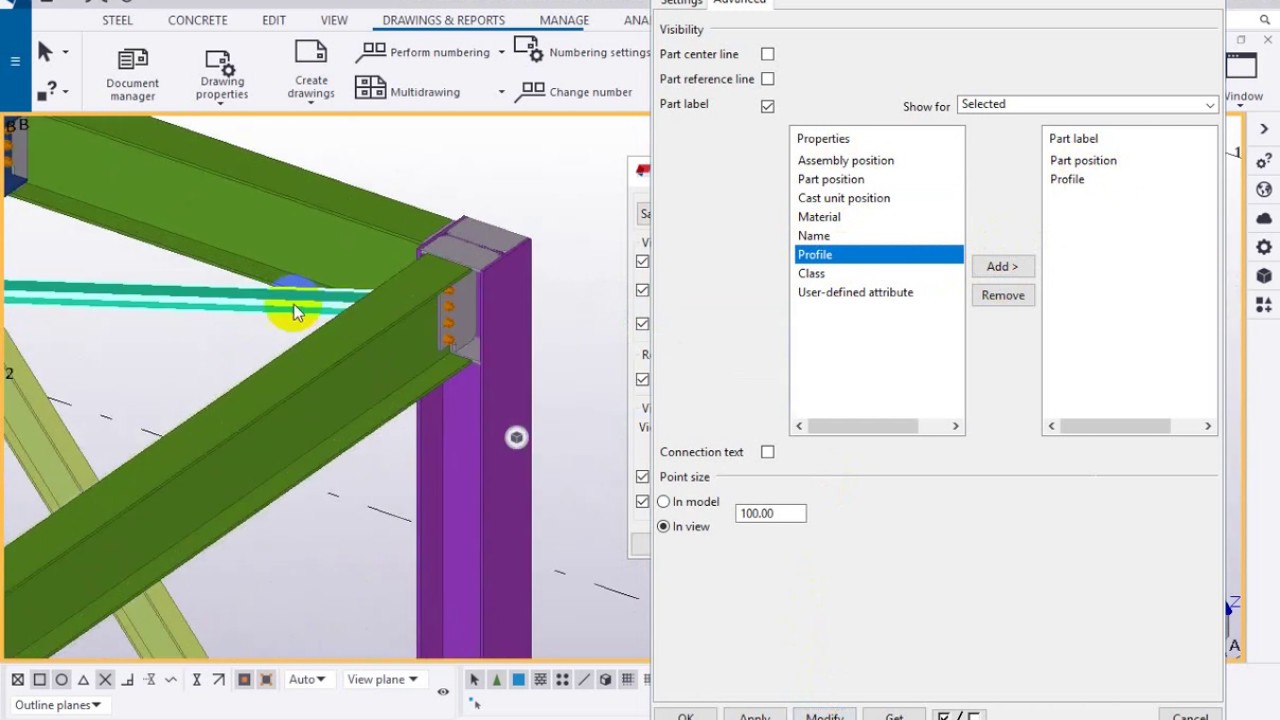
Task: Expand the side pane chevron
Action: coord(1264,130)
